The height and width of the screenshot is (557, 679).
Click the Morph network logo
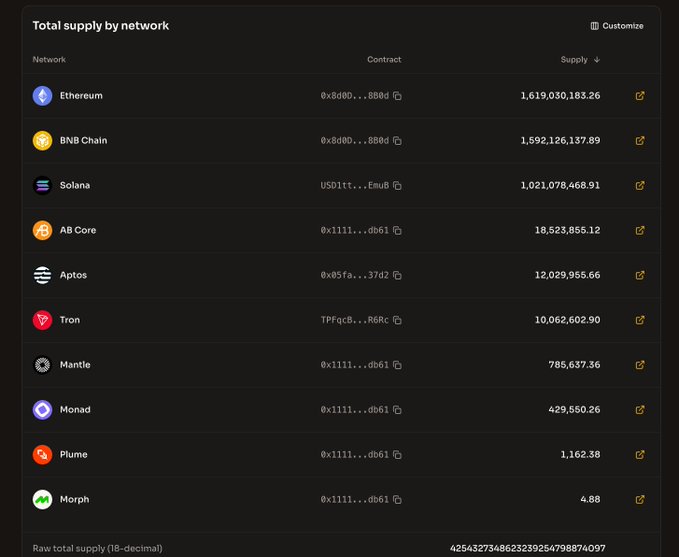click(x=42, y=499)
